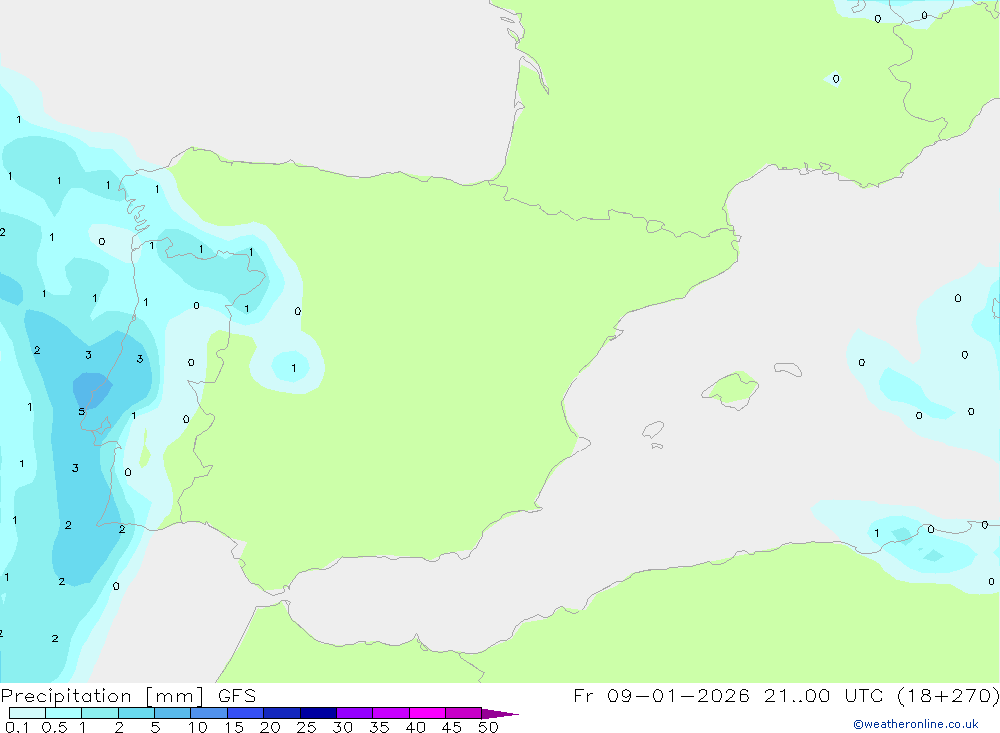The image size is (1000, 733).
Task: Click the small Ibiza island outline
Action: [x=654, y=431]
